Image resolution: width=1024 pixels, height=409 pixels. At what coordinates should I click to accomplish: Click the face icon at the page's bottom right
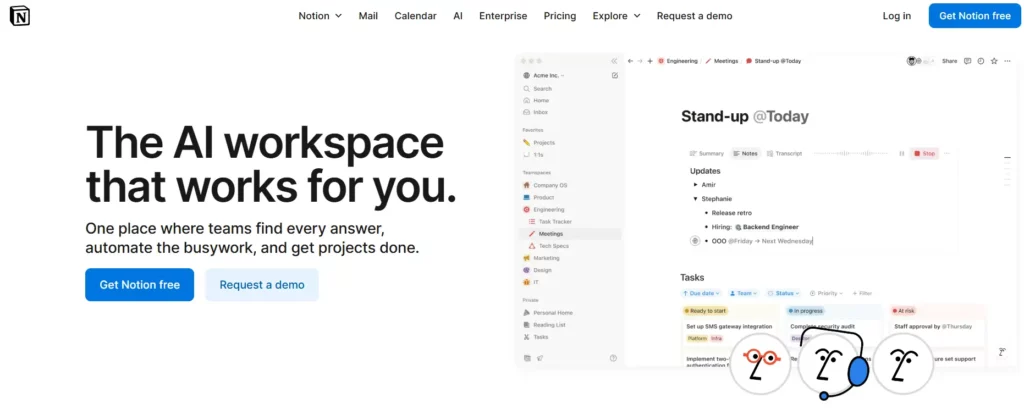tap(1002, 353)
